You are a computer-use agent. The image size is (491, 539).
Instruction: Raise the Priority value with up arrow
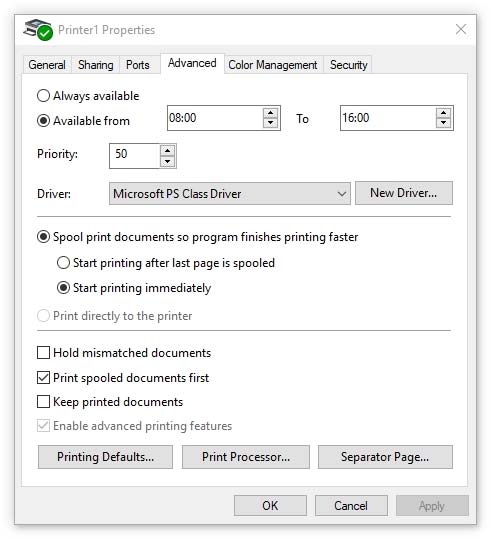click(167, 151)
